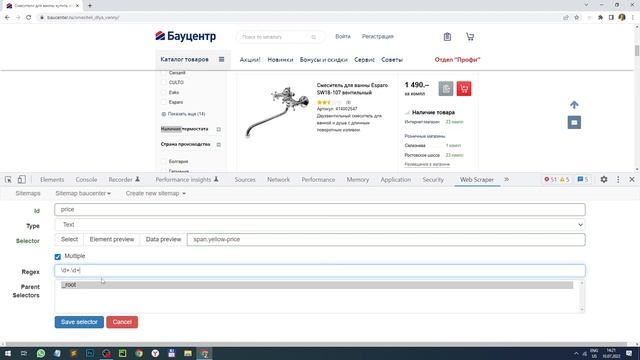Click the hamburger icon beside Каталог товаров
The image size is (640, 360).
coord(221,59)
